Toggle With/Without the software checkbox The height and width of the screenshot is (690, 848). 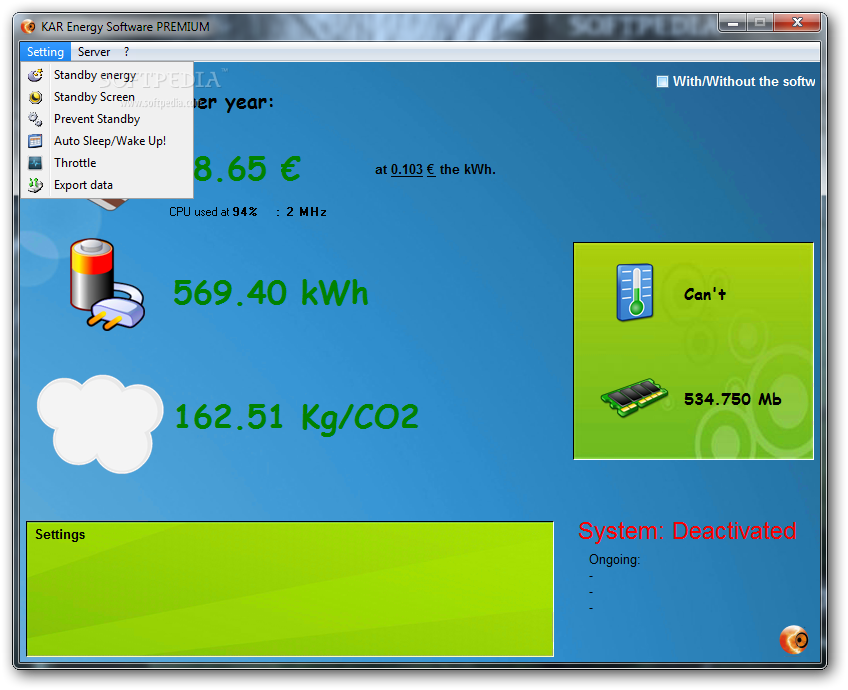(x=662, y=82)
